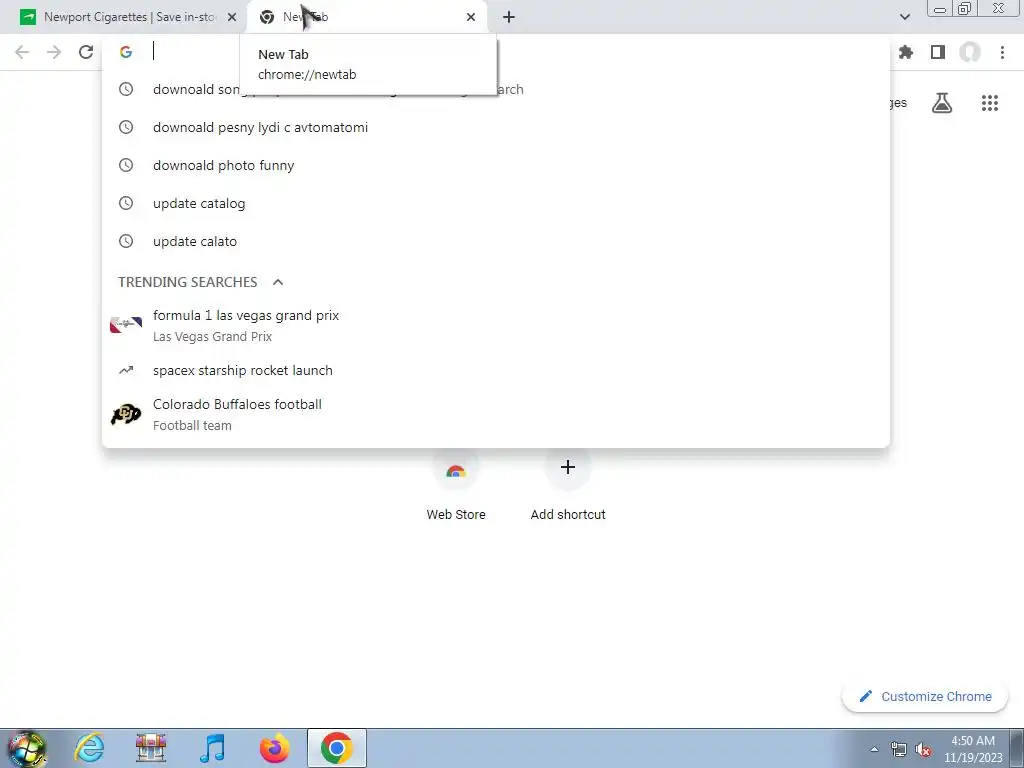Go forward with the forward arrow
1024x768 pixels.
(54, 52)
